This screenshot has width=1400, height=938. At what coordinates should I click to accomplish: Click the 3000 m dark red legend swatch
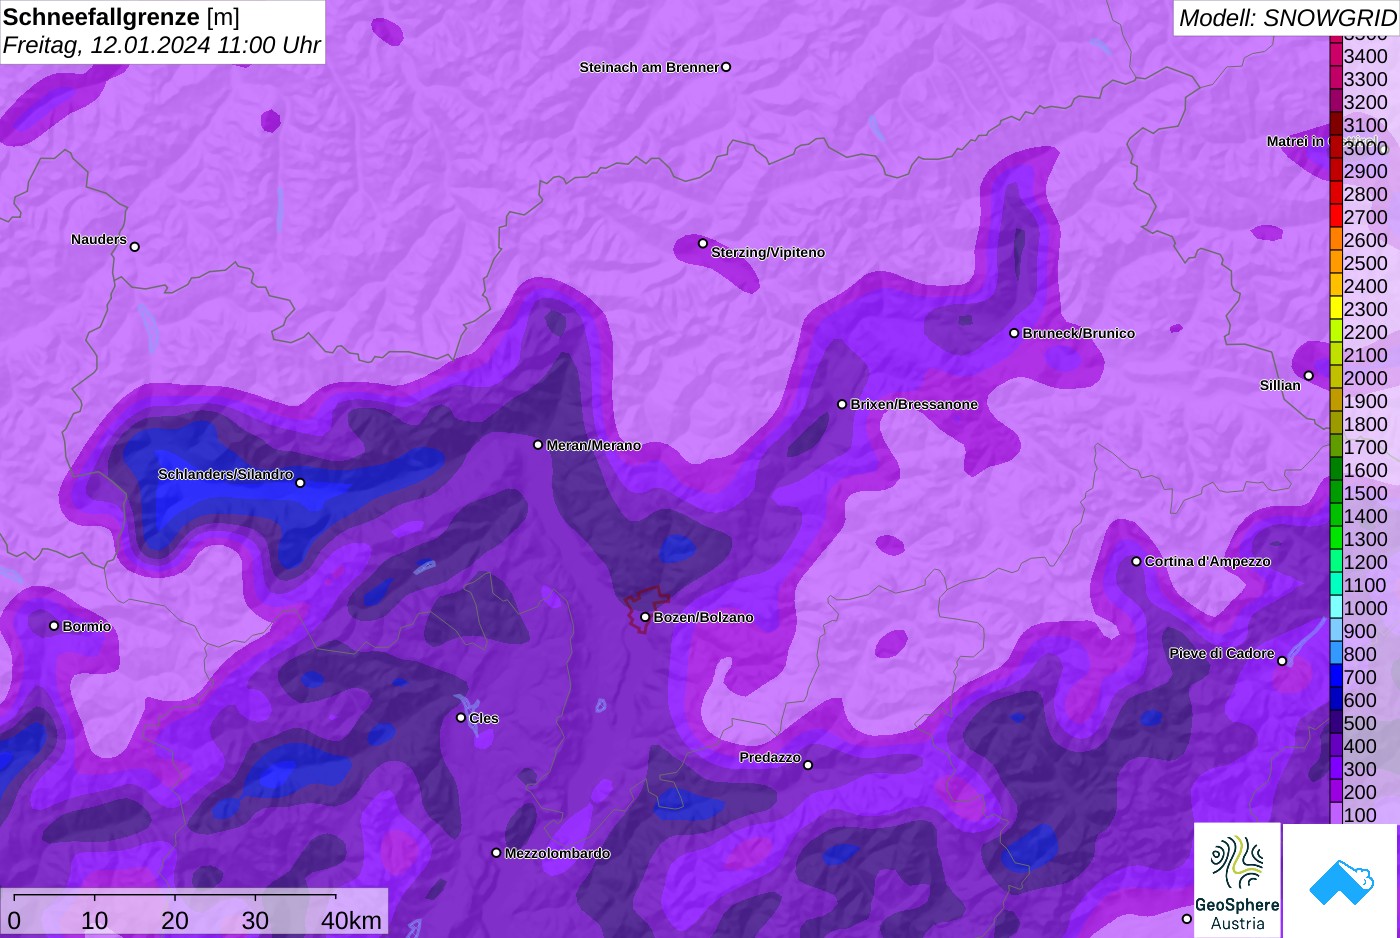point(1336,147)
